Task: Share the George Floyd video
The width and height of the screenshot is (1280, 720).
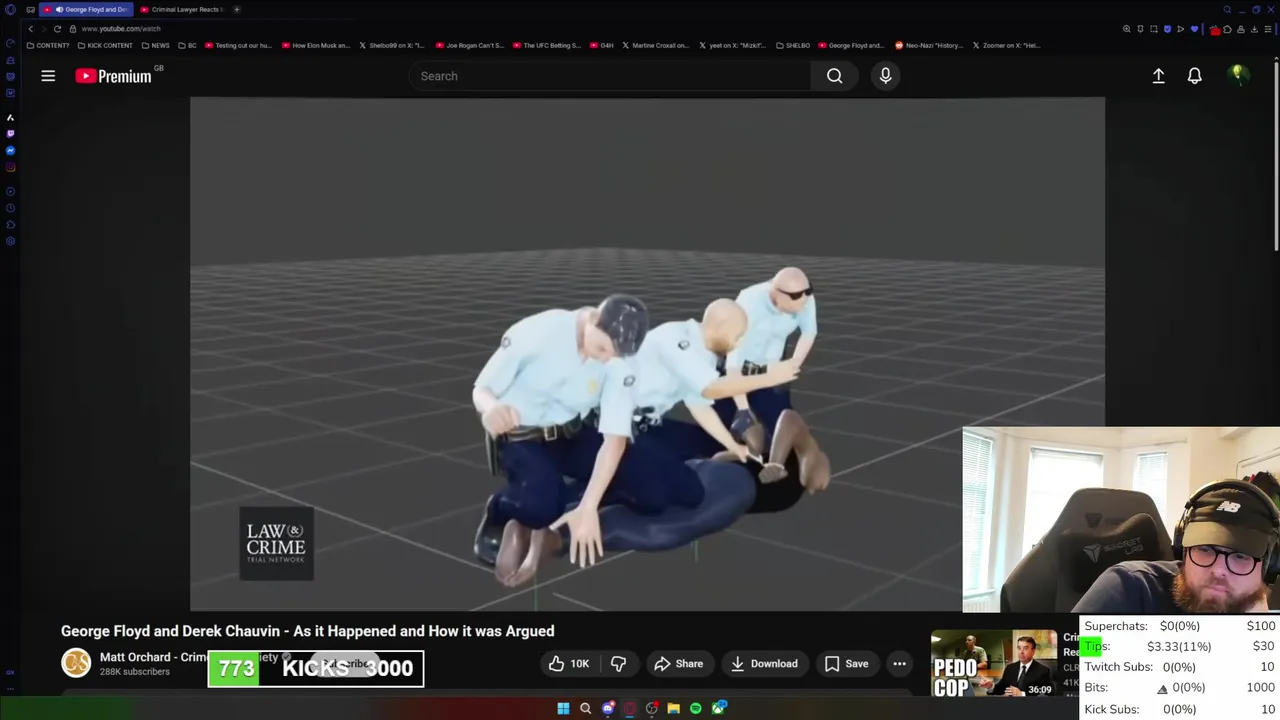Action: coord(679,664)
